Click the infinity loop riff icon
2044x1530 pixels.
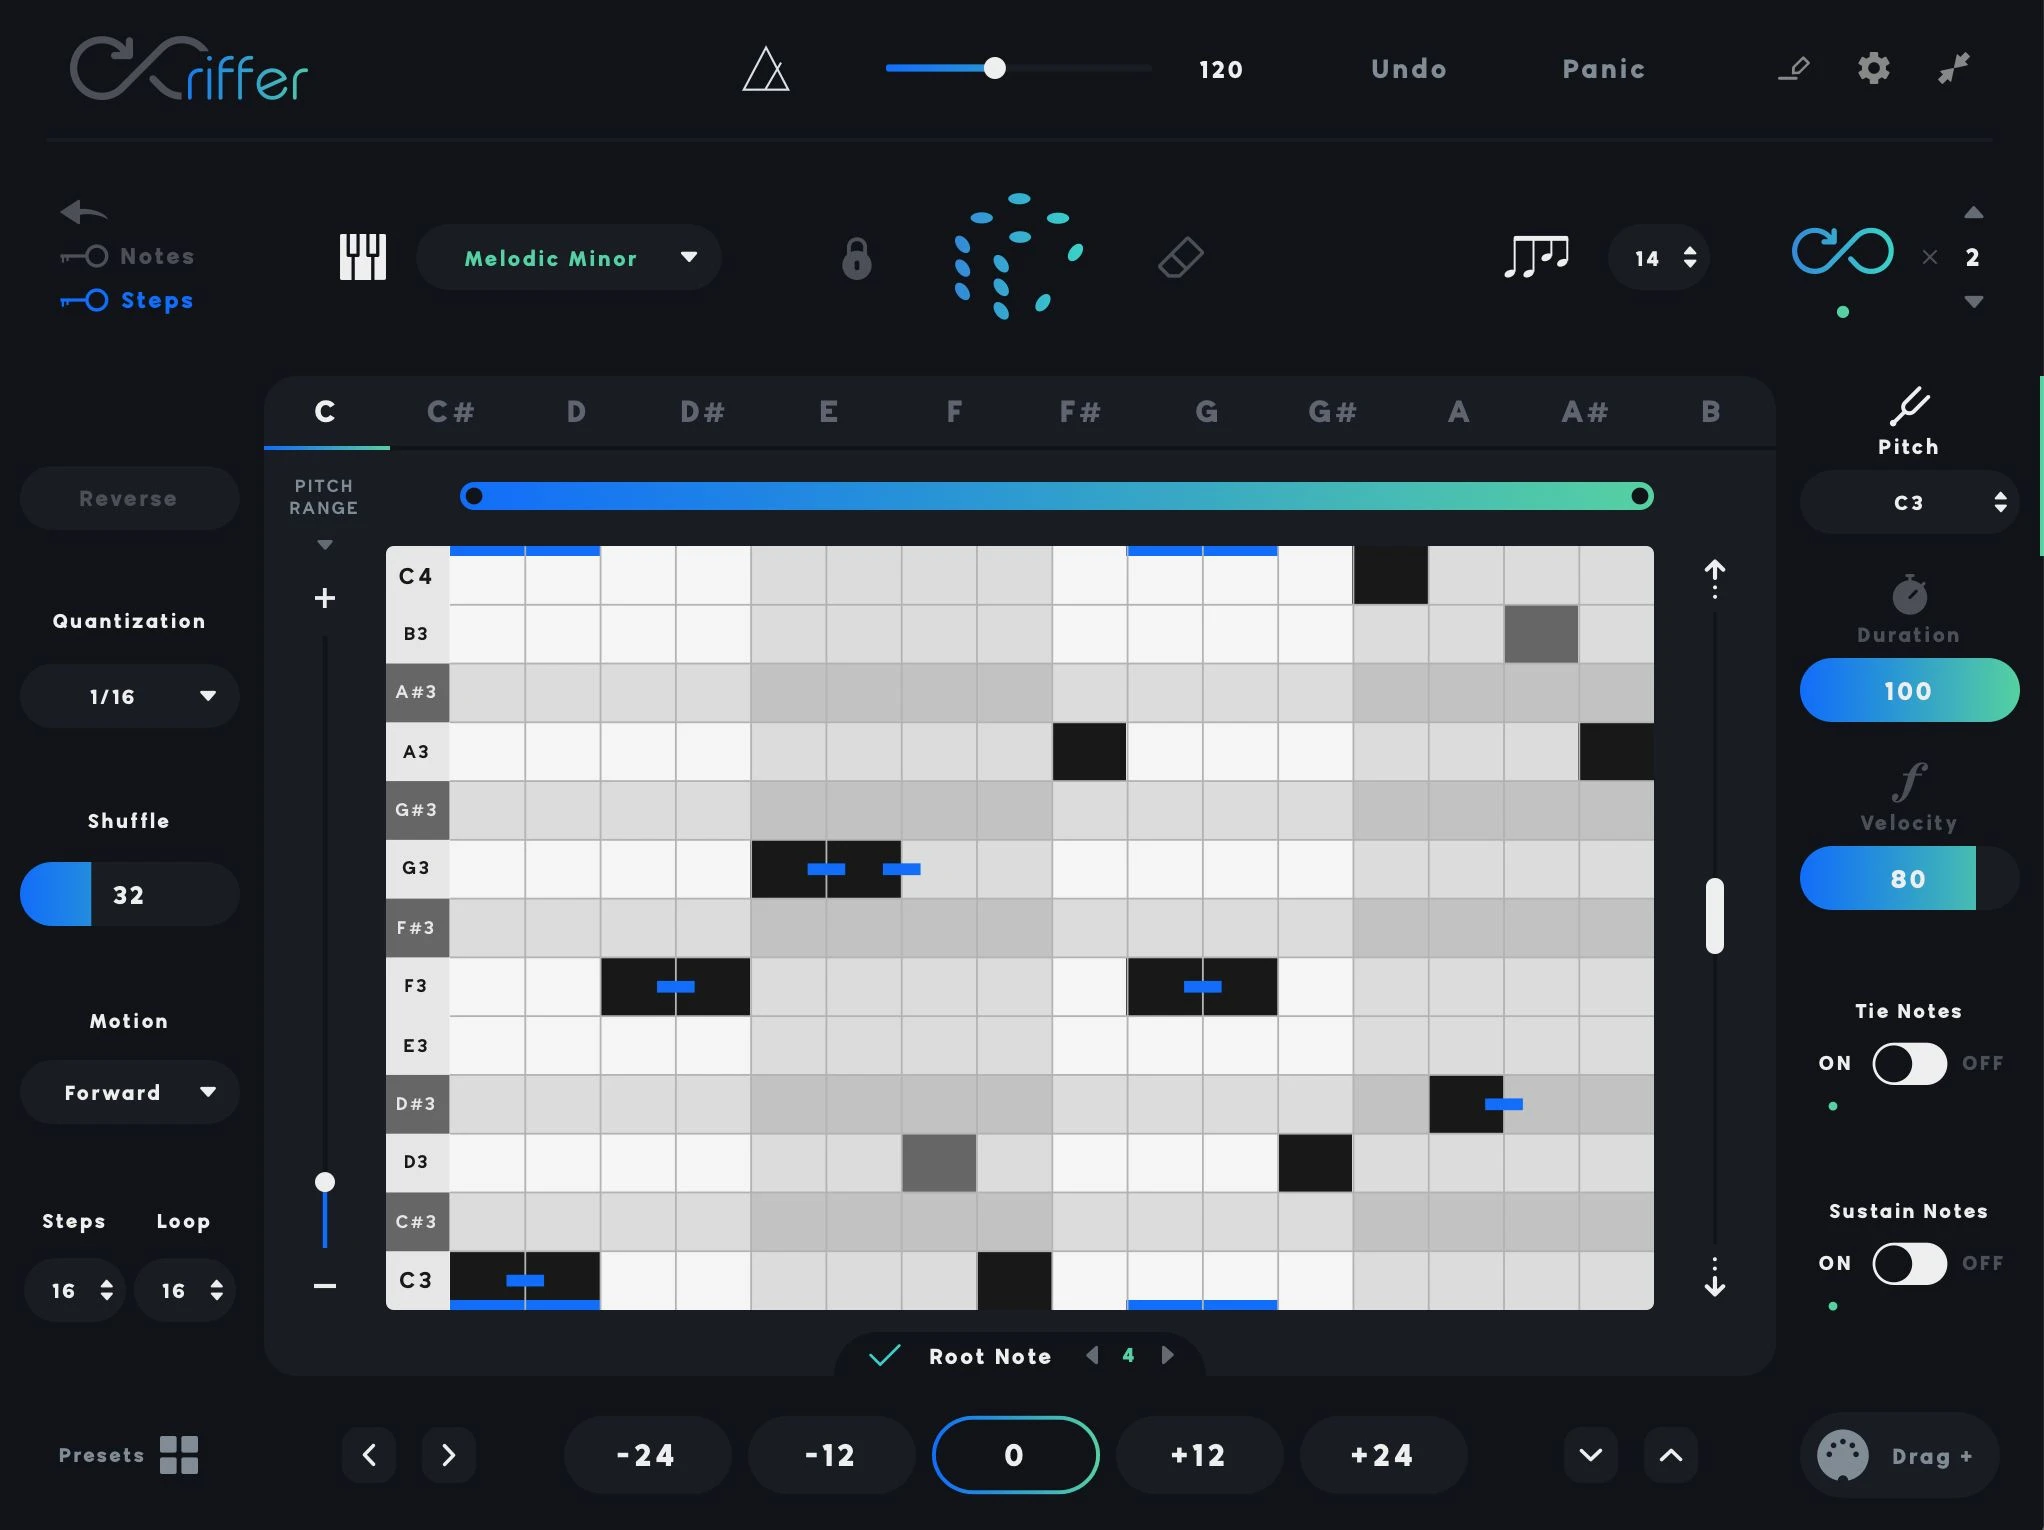1842,251
